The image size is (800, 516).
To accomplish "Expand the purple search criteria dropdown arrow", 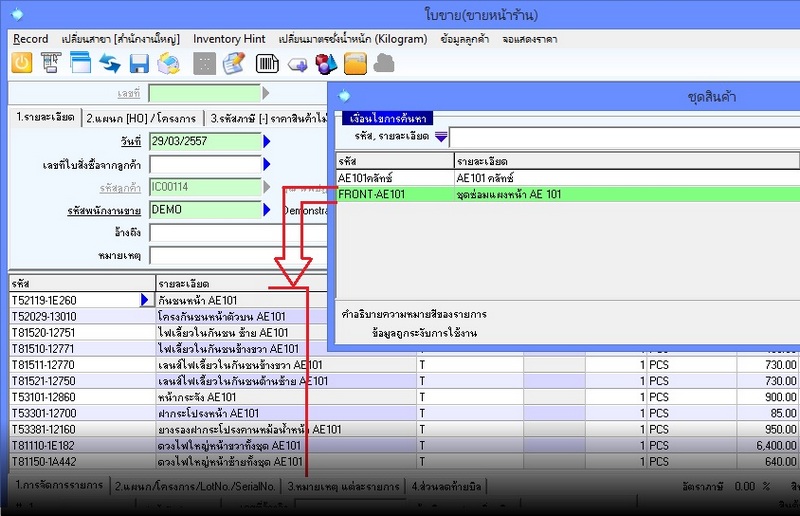I will (x=441, y=137).
